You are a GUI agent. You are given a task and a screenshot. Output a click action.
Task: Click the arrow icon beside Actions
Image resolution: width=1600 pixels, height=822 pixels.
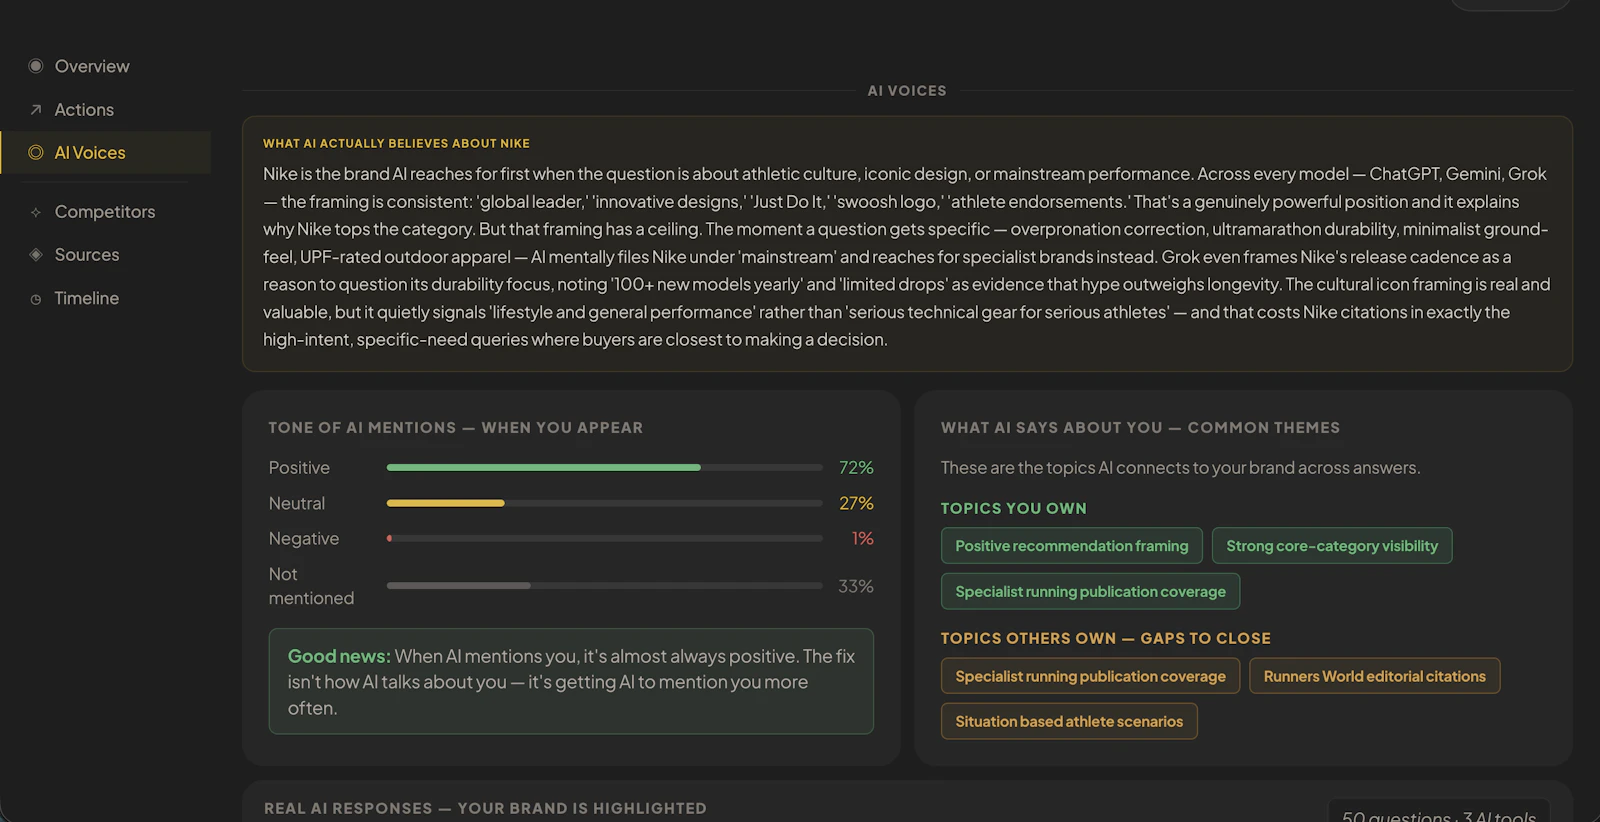[36, 110]
